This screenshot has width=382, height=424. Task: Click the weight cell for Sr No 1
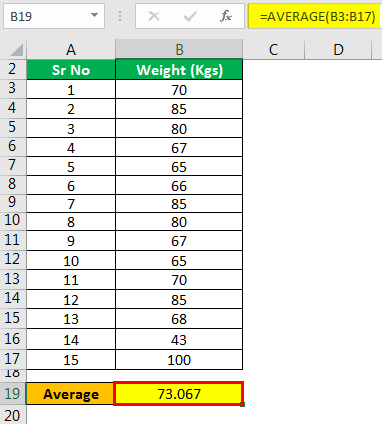pos(179,89)
